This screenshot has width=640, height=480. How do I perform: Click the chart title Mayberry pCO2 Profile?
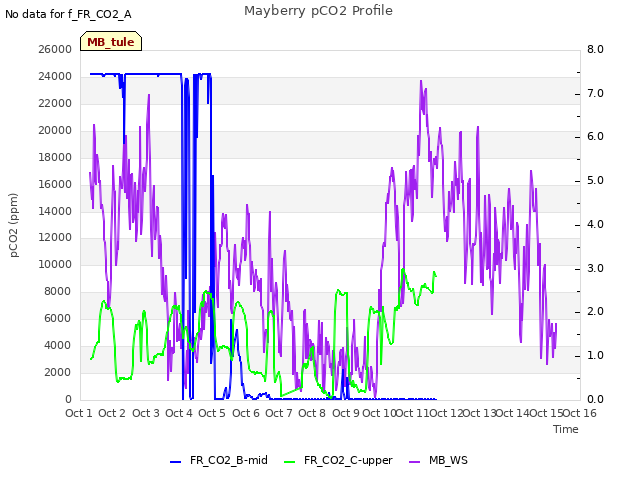click(x=318, y=11)
